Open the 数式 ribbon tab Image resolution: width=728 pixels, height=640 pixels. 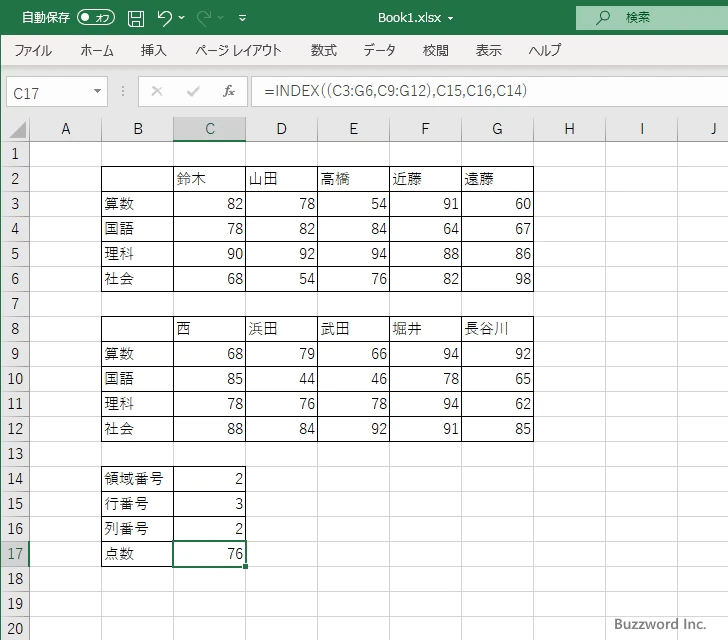[323, 50]
